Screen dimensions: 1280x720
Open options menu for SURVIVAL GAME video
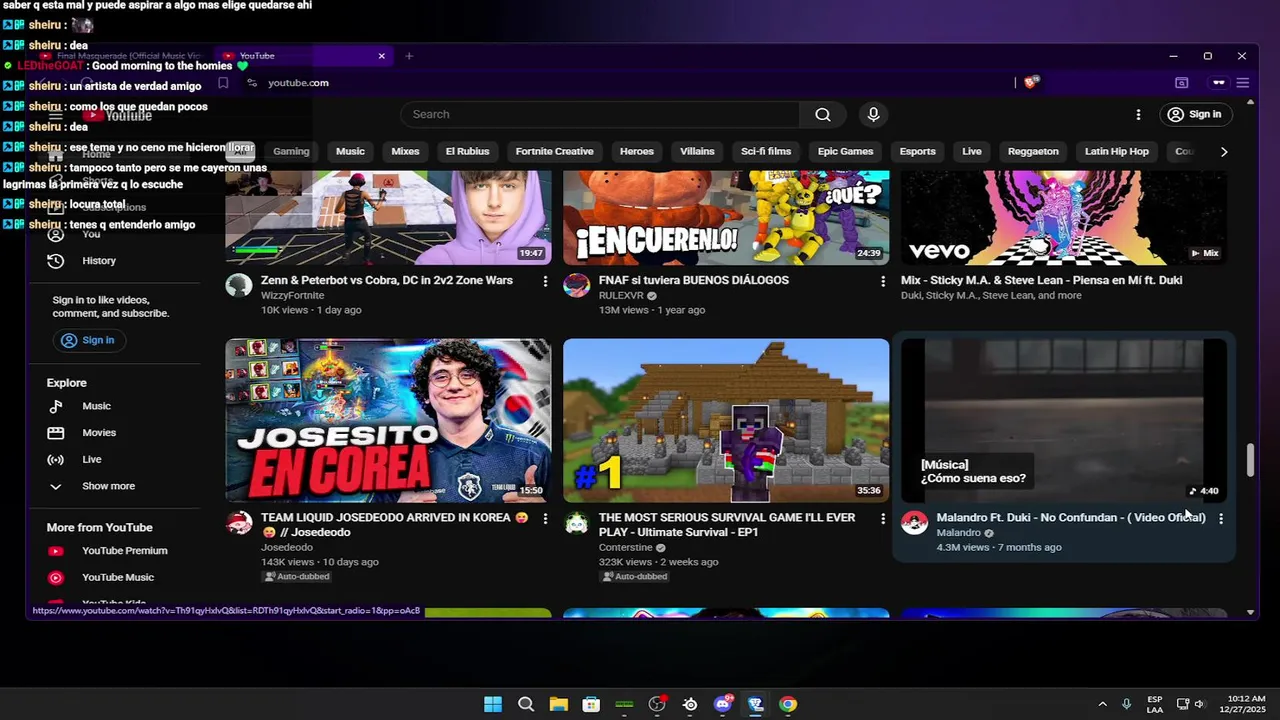coord(882,519)
